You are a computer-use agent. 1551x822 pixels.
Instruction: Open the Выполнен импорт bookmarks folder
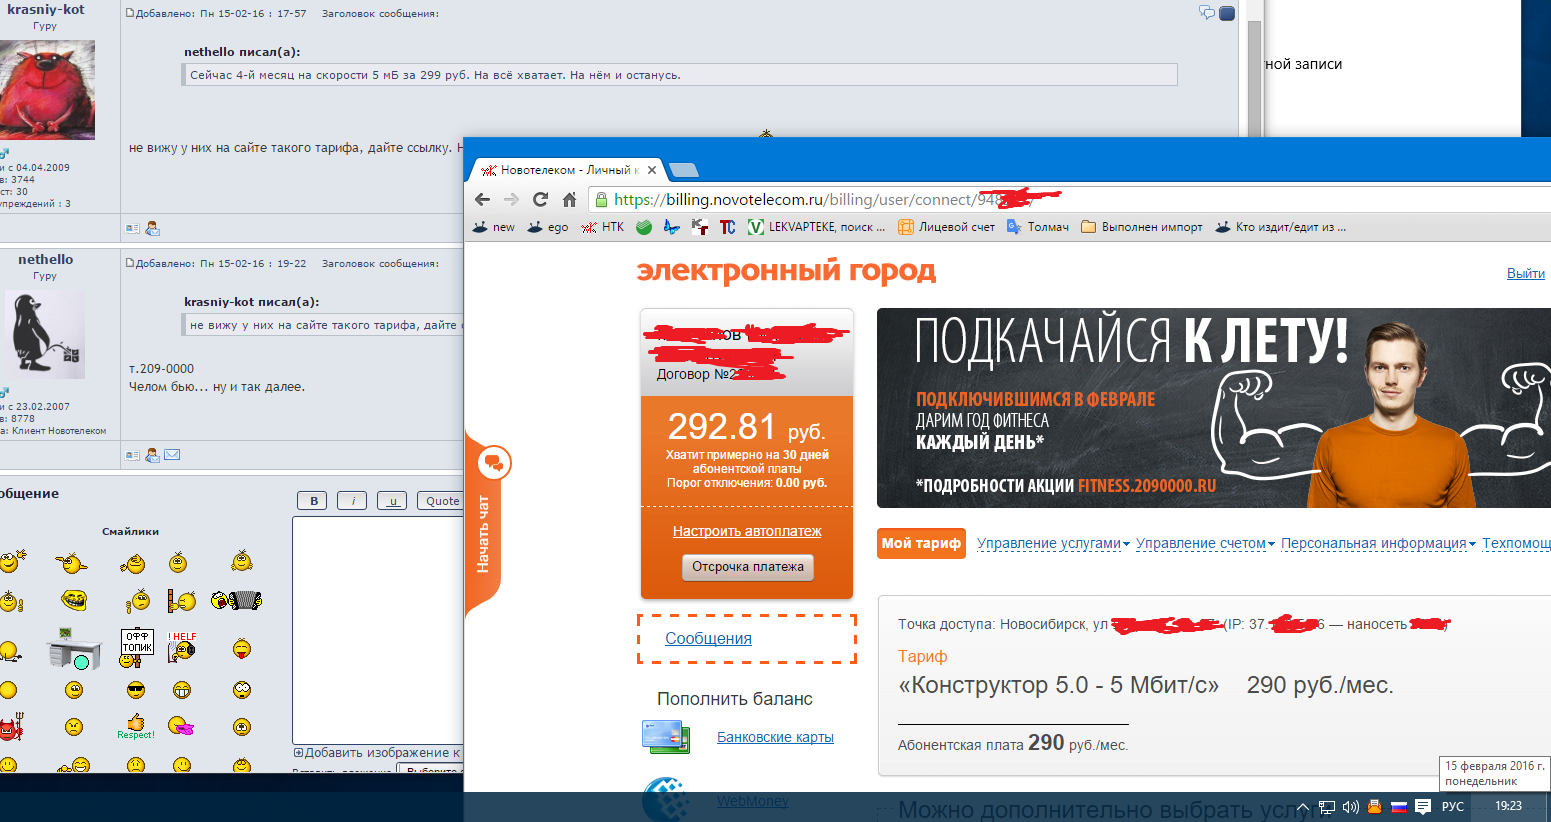click(x=1142, y=227)
